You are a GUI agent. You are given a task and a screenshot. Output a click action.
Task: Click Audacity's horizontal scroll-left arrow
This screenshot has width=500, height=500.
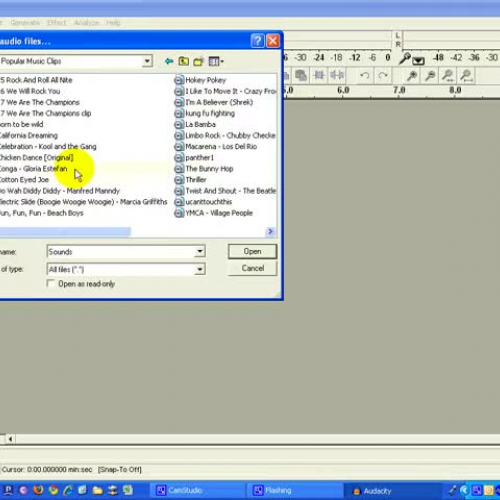(10, 439)
